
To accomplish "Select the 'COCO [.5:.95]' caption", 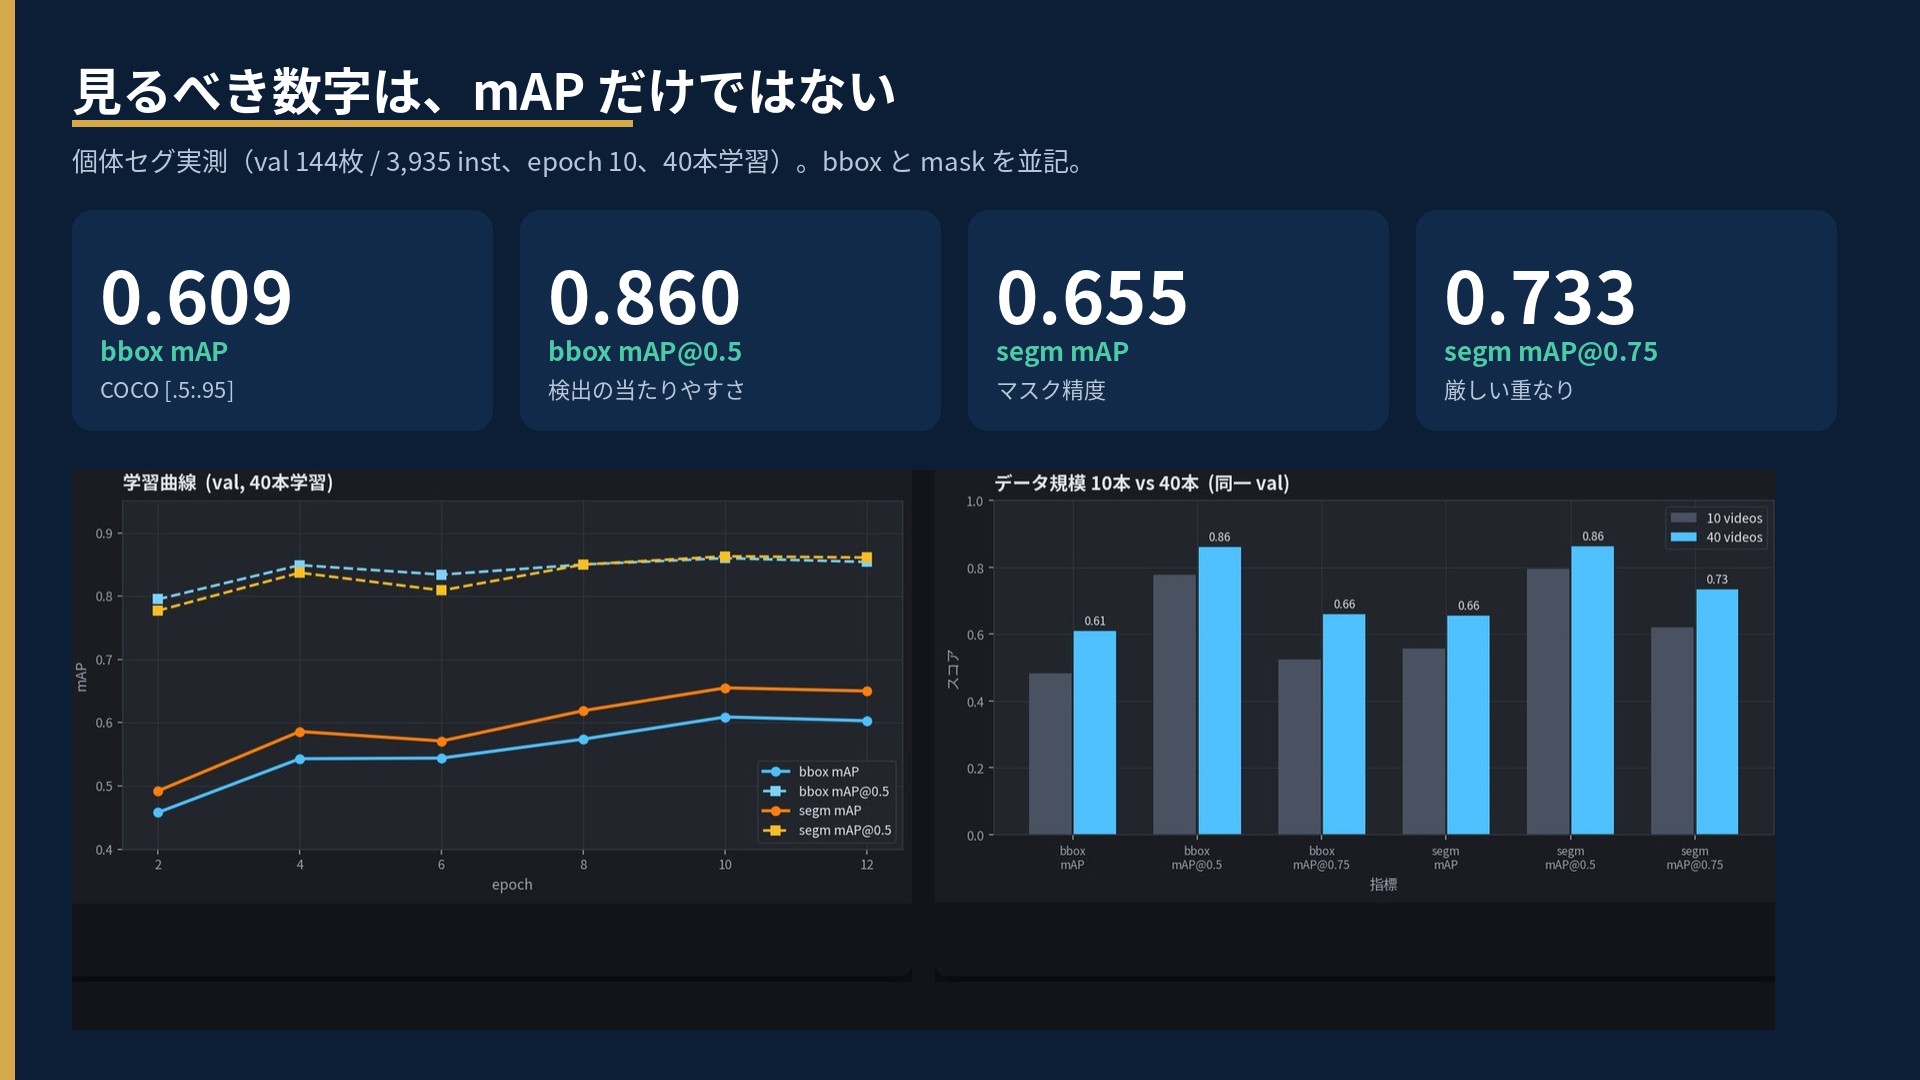I will pos(167,390).
